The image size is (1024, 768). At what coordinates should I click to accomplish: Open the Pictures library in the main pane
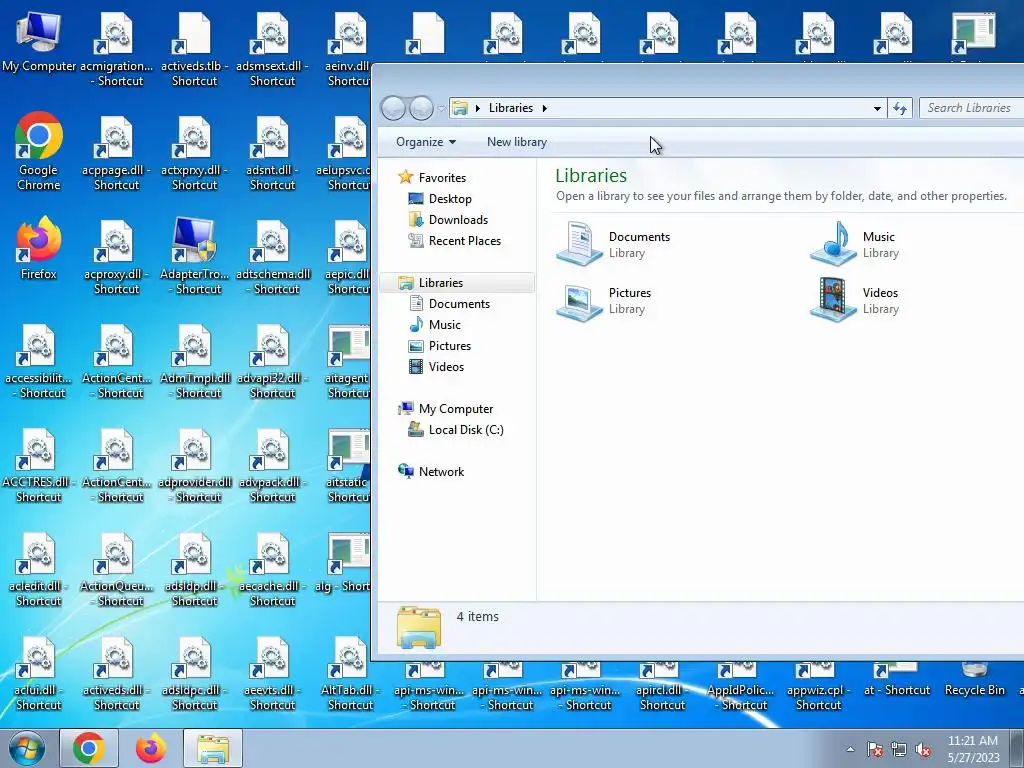604,300
